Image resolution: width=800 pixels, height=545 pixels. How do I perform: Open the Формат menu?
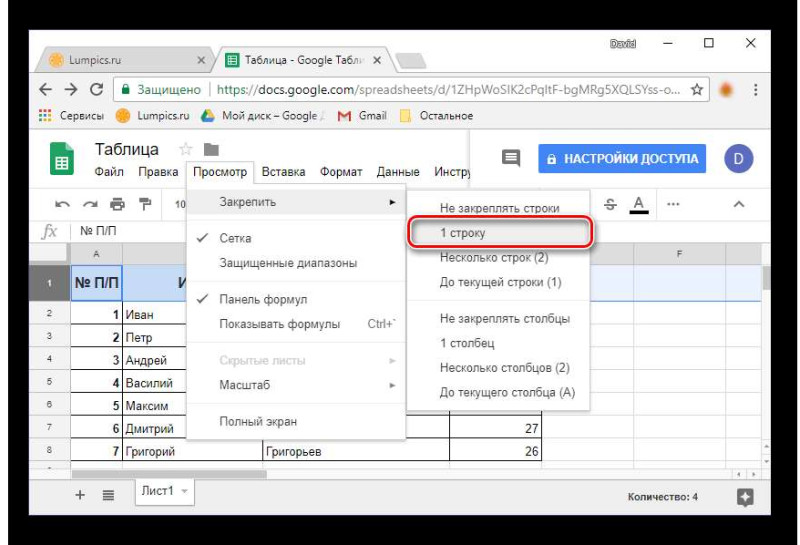341,172
